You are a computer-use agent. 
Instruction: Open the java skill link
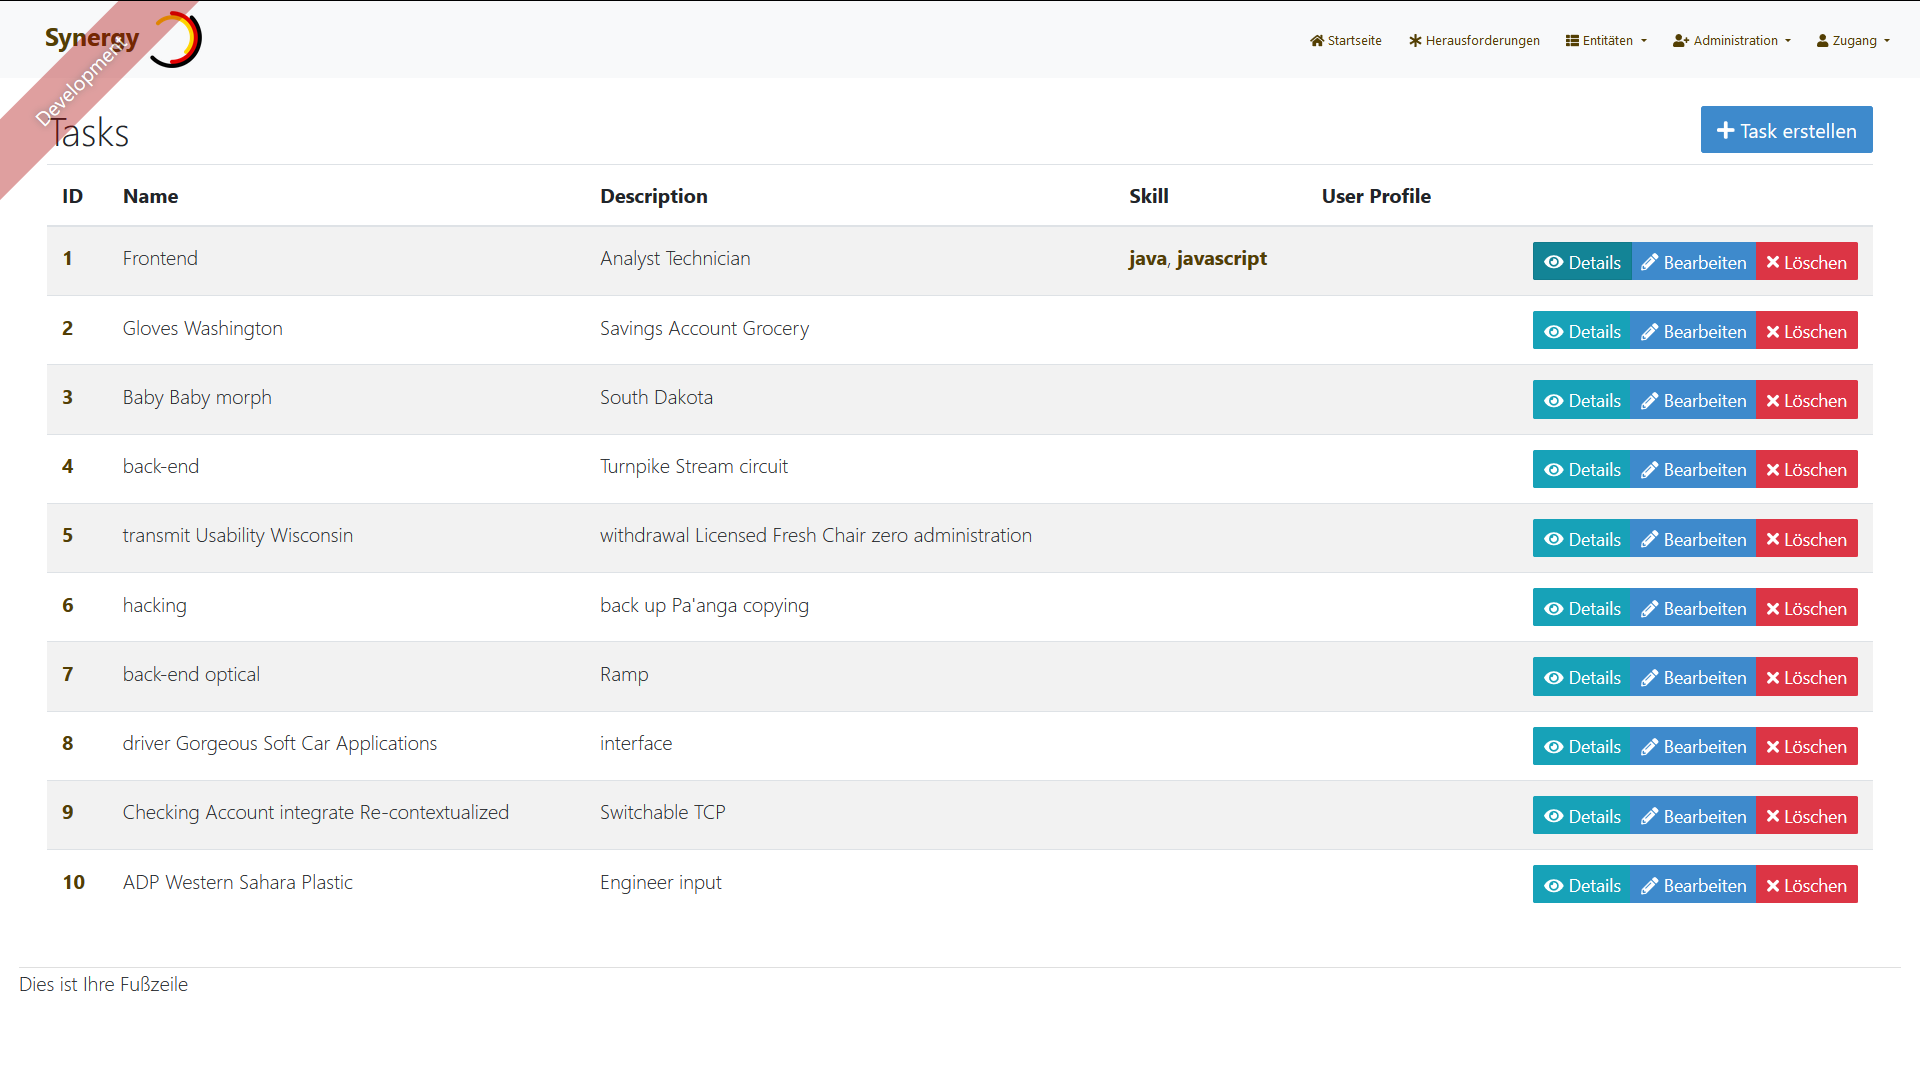pos(1147,259)
